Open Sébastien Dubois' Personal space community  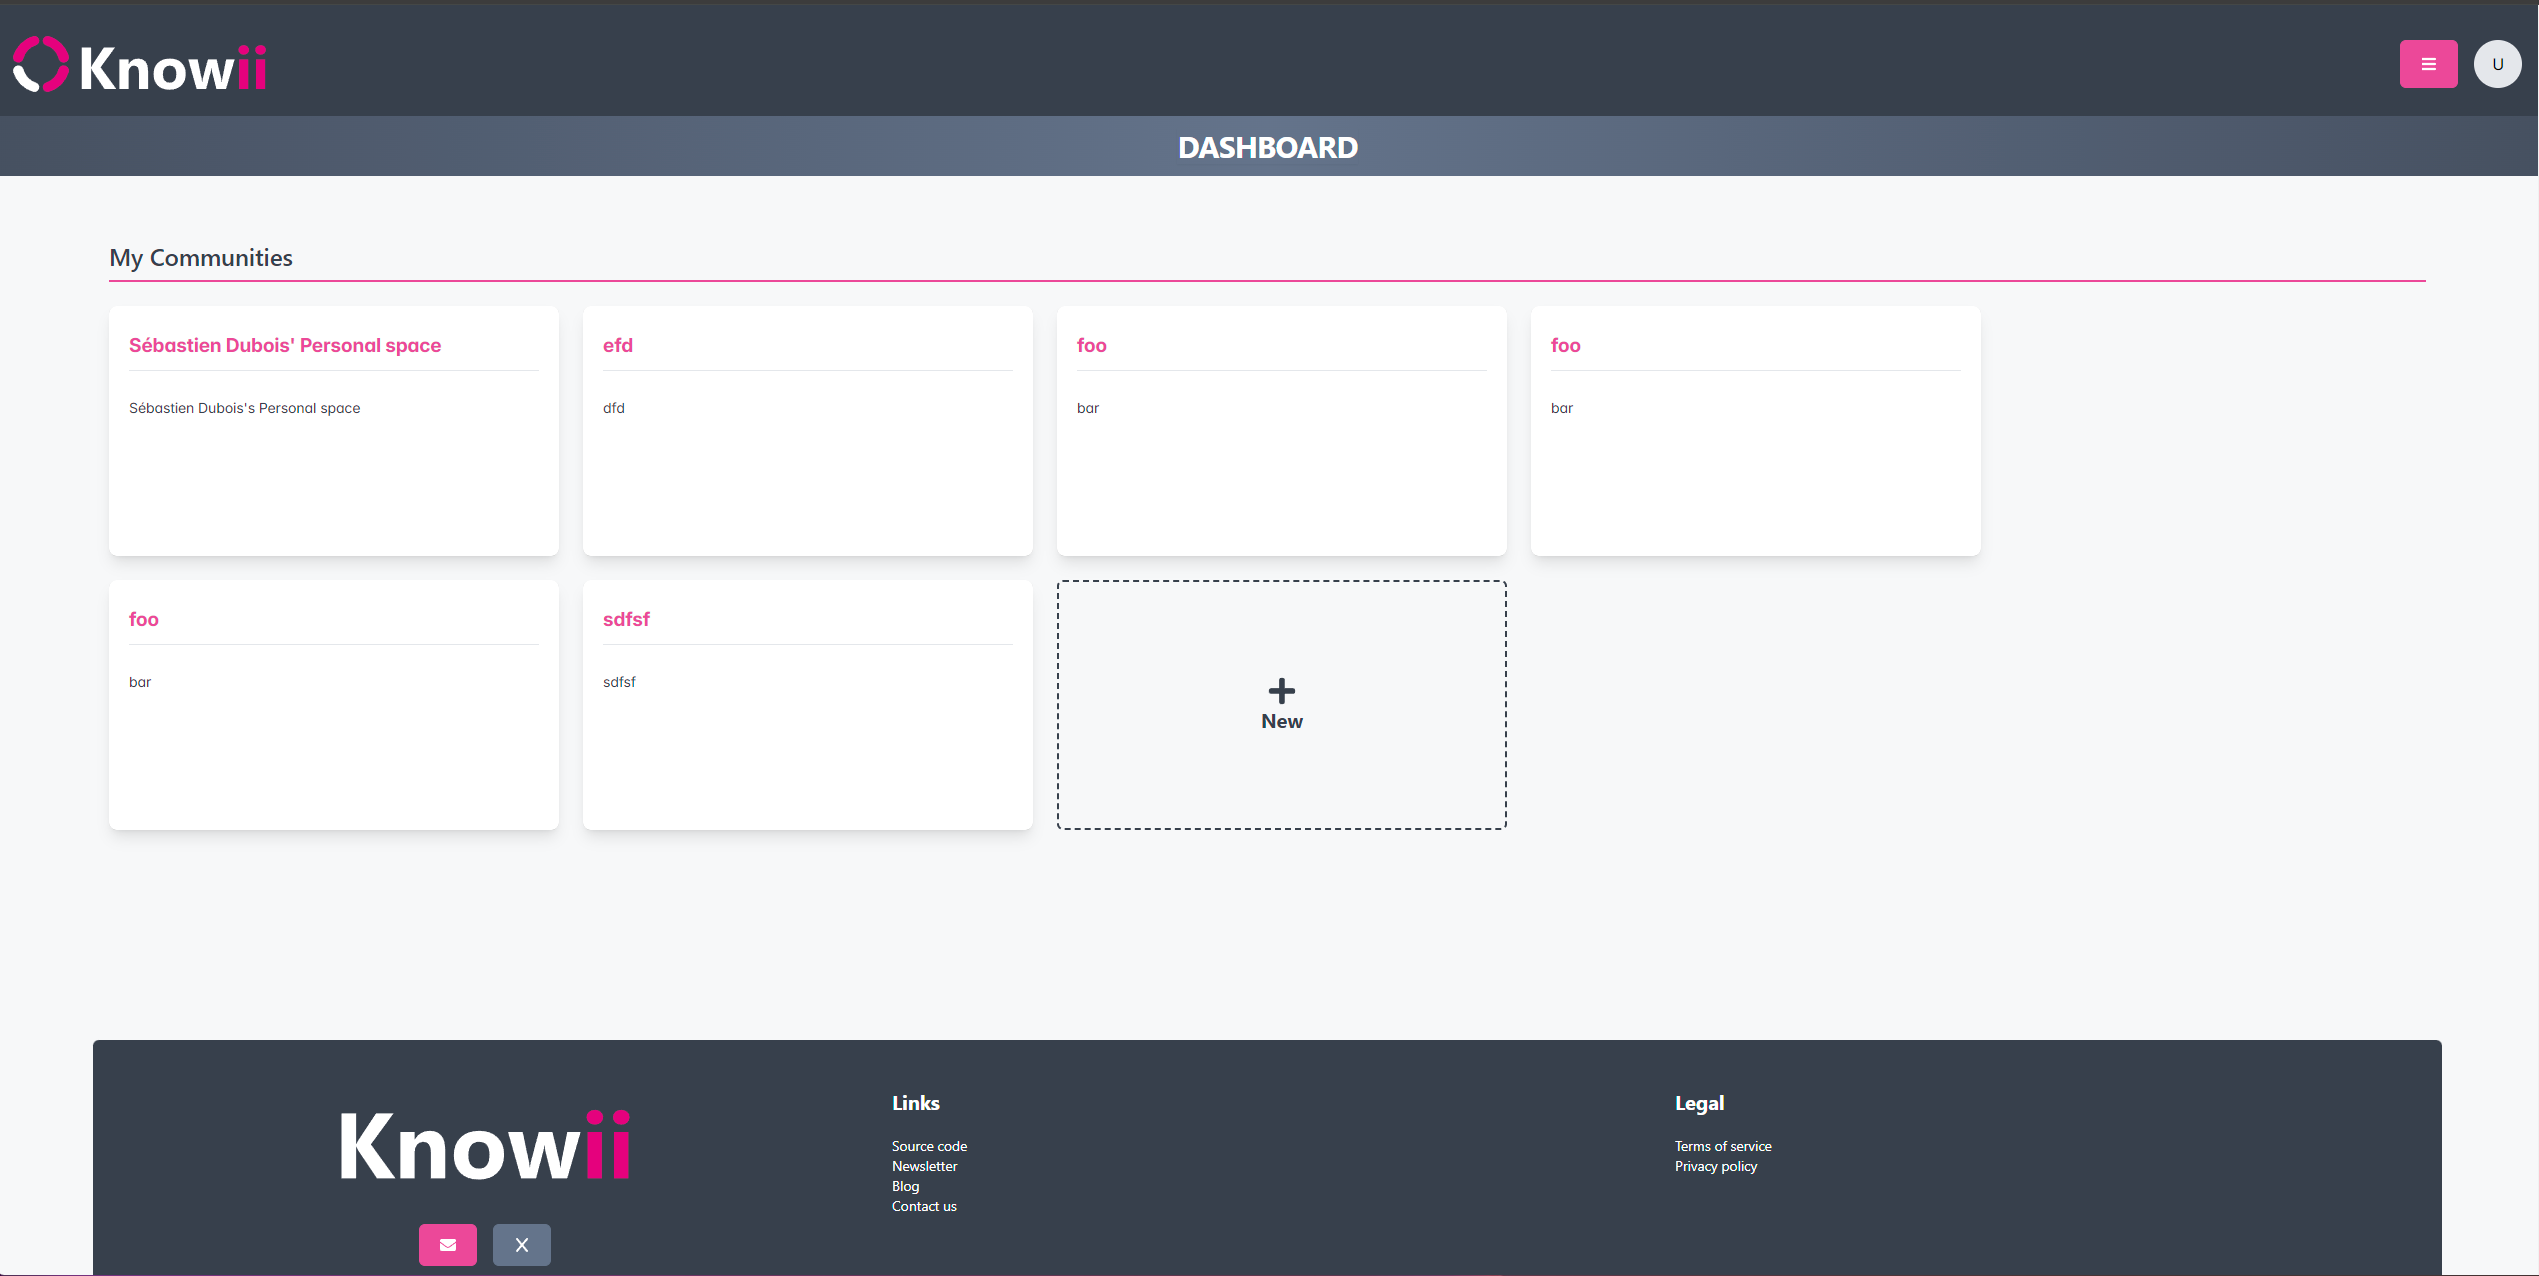pos(285,345)
